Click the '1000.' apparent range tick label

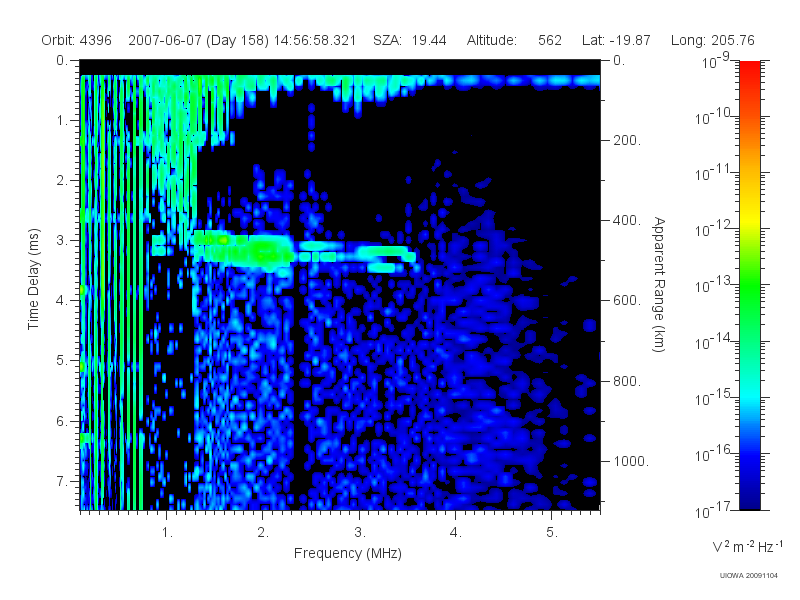(631, 461)
